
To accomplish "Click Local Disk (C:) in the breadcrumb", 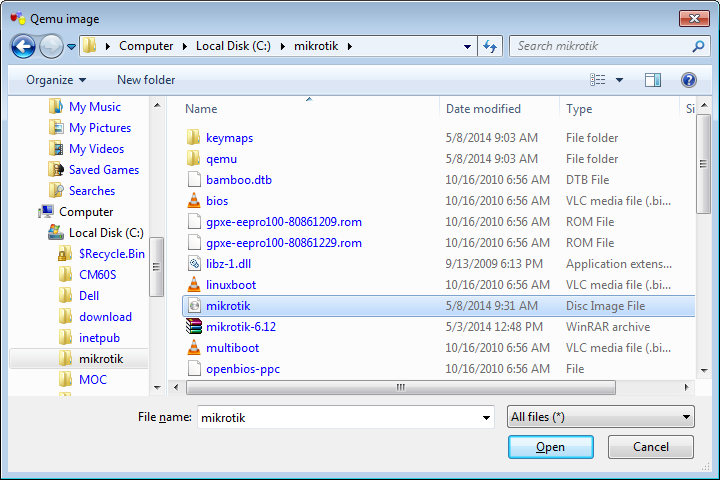I will (233, 46).
